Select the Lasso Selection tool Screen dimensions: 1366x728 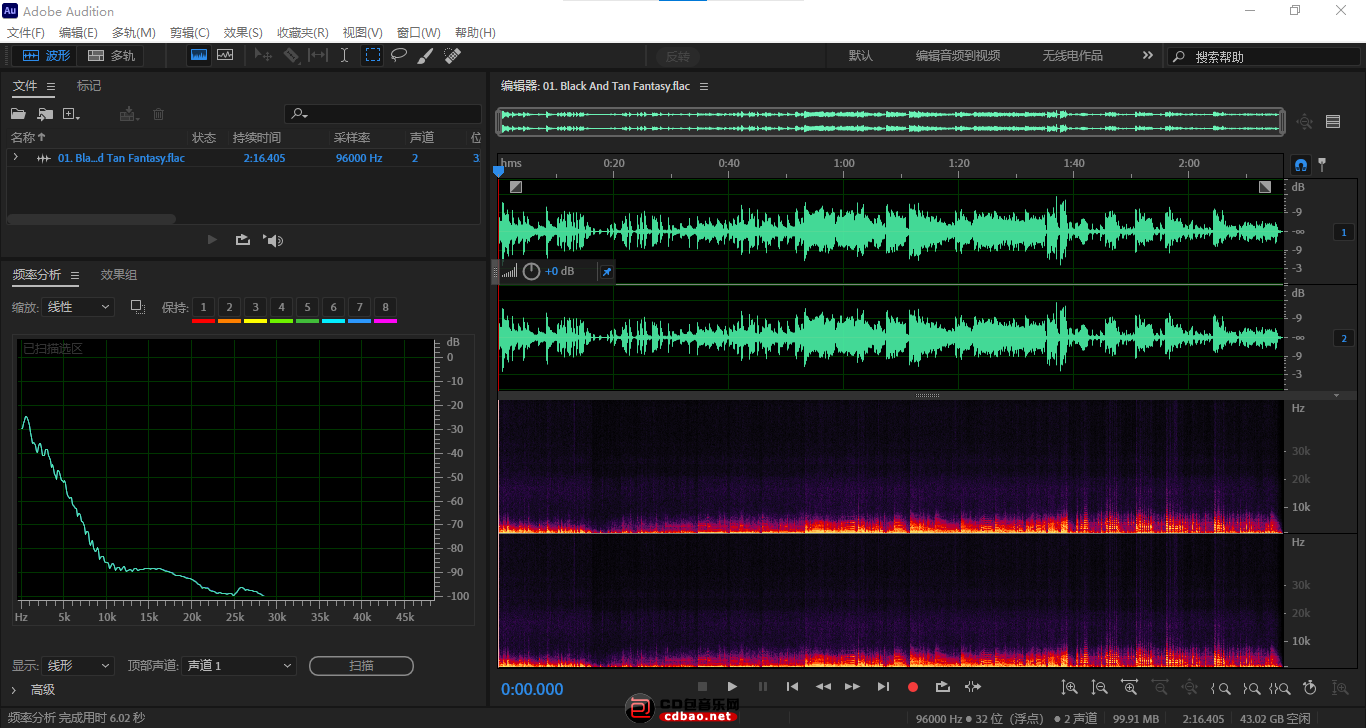point(399,56)
